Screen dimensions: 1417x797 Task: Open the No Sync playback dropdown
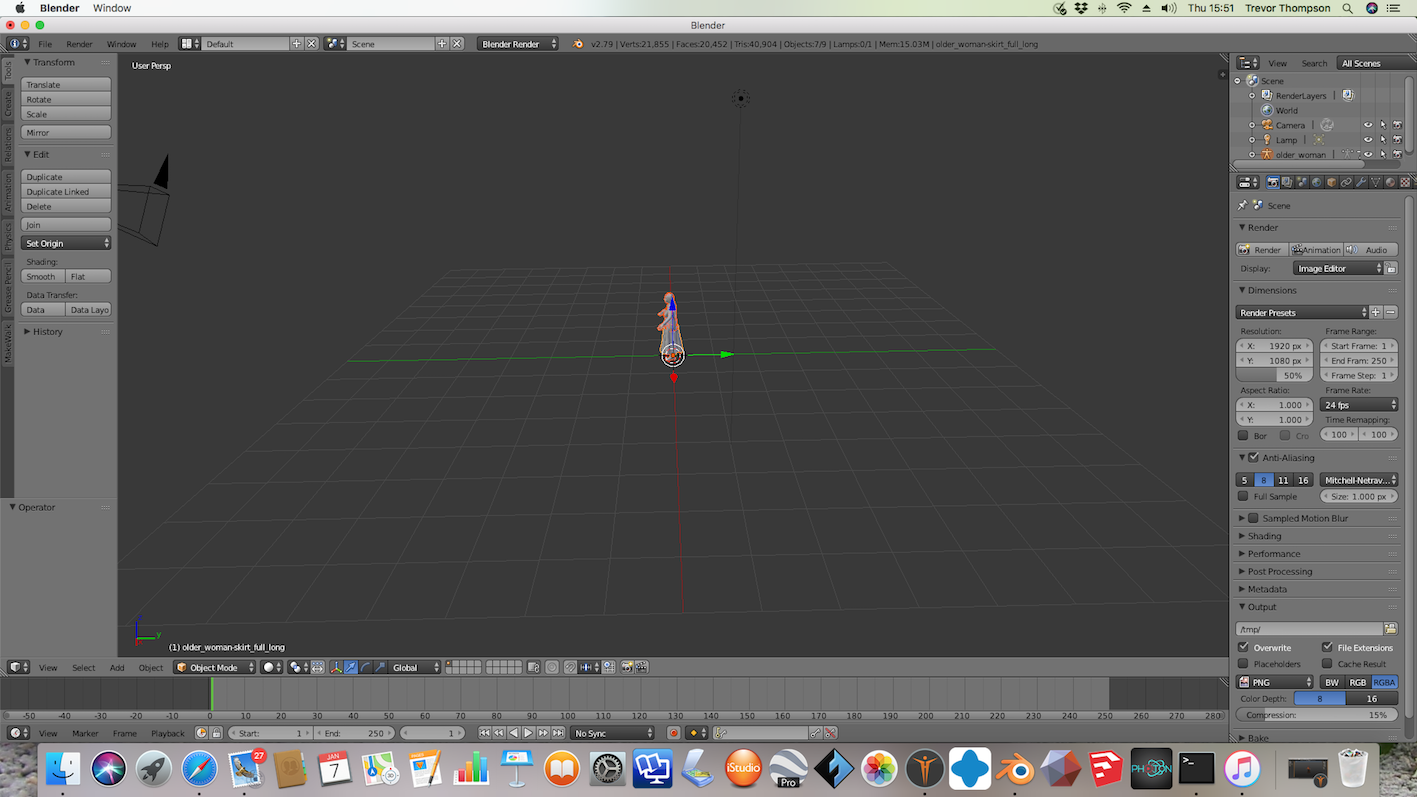point(613,733)
